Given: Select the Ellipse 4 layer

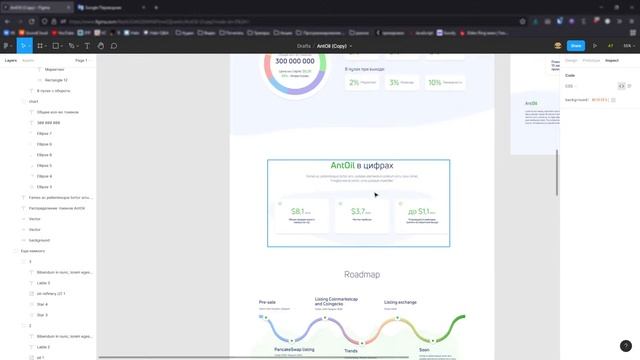Looking at the screenshot, I should pos(44,176).
